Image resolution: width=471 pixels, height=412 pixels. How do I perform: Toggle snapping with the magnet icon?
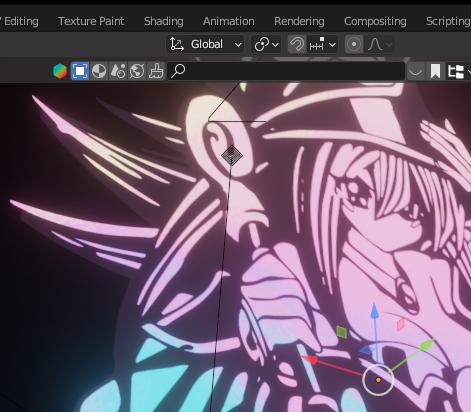point(297,44)
